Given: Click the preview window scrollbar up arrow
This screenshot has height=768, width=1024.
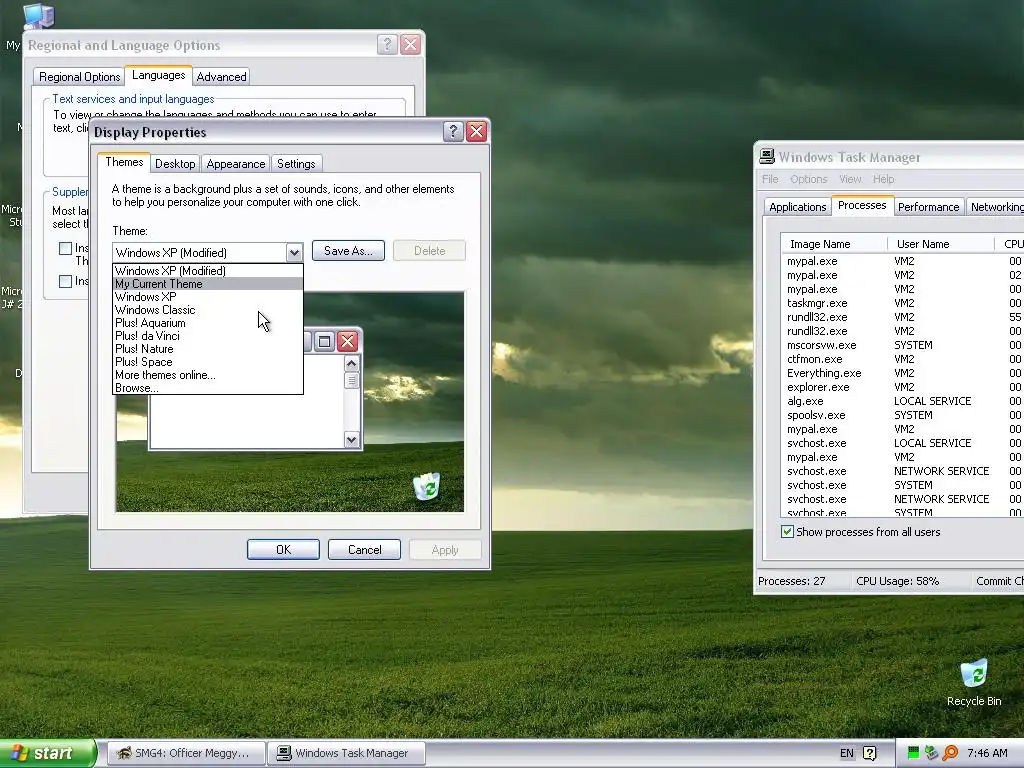Looking at the screenshot, I should coord(351,364).
